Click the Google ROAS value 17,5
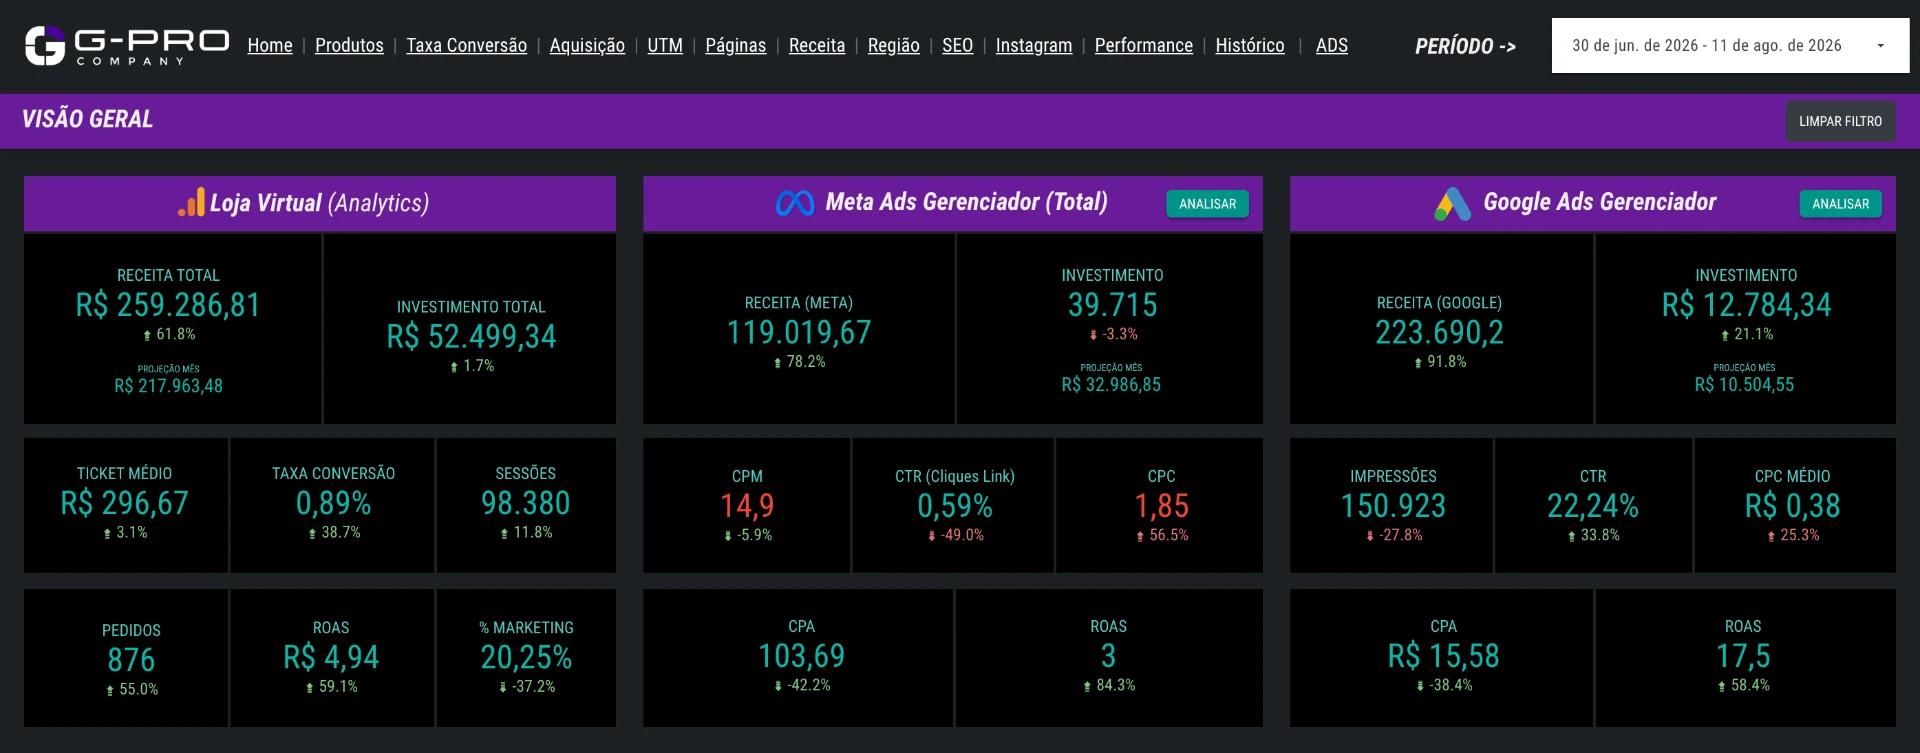1920x753 pixels. point(1743,656)
